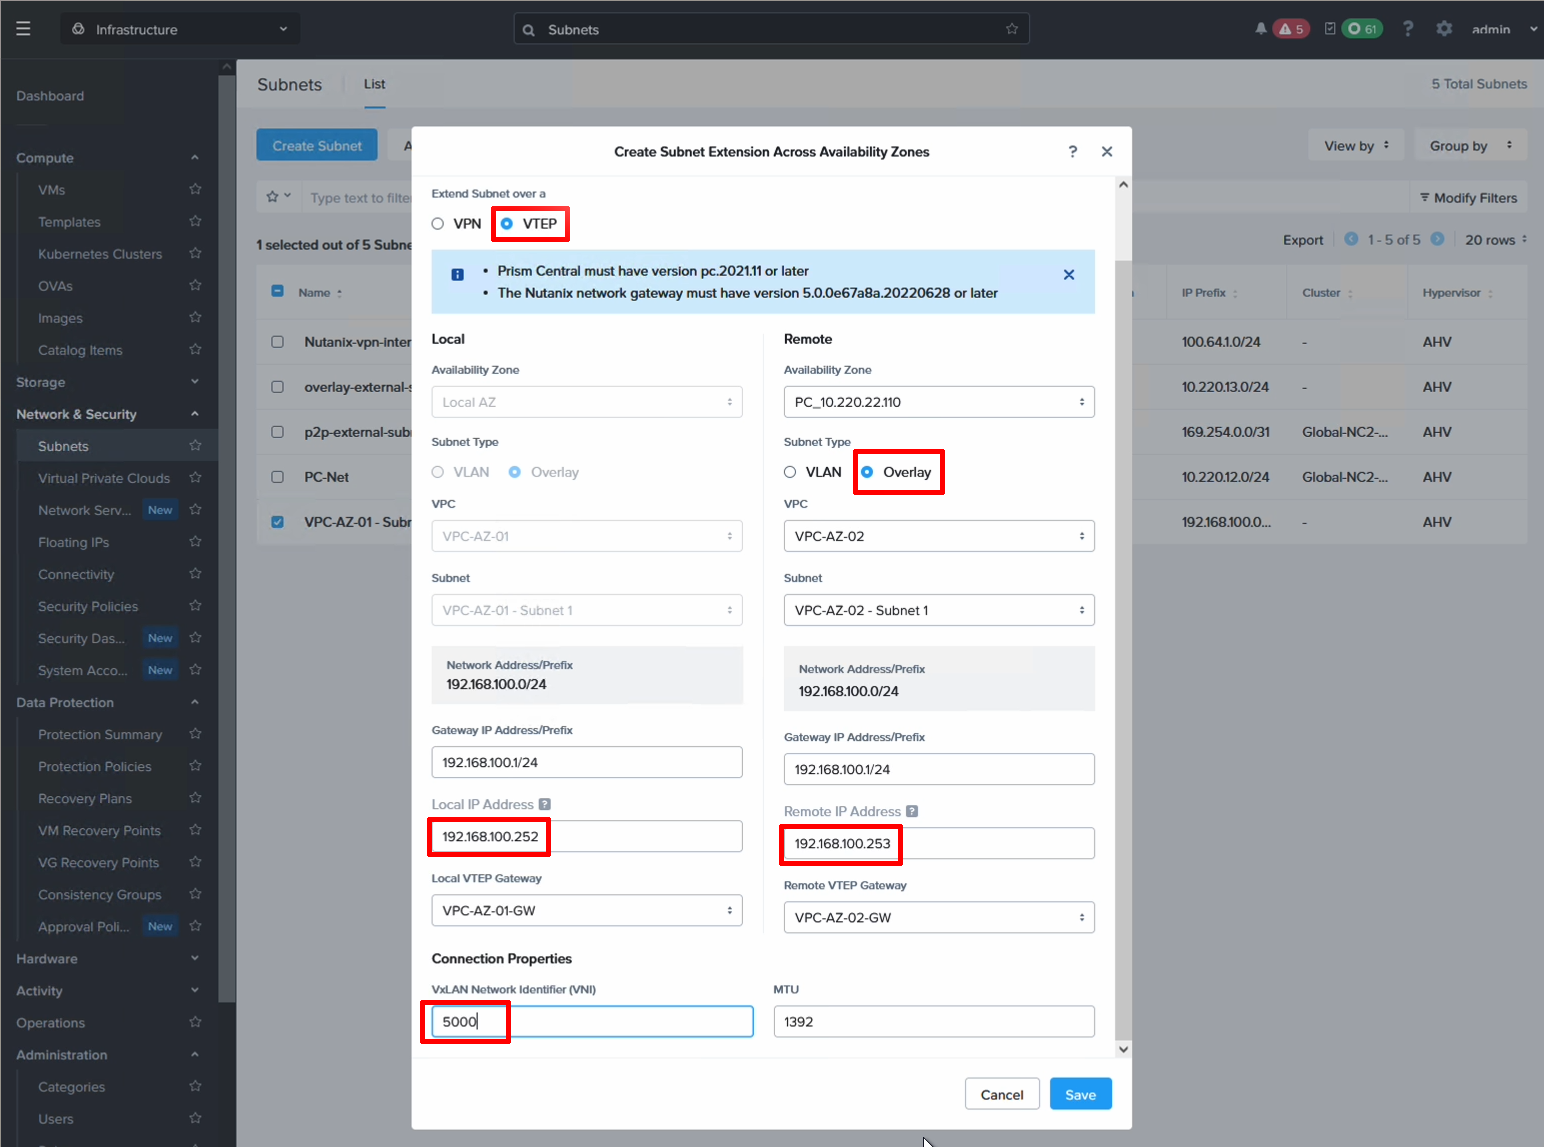Uncheck the VPC-AZ-01 subnet row checkbox
The height and width of the screenshot is (1147, 1544).
coord(278,522)
